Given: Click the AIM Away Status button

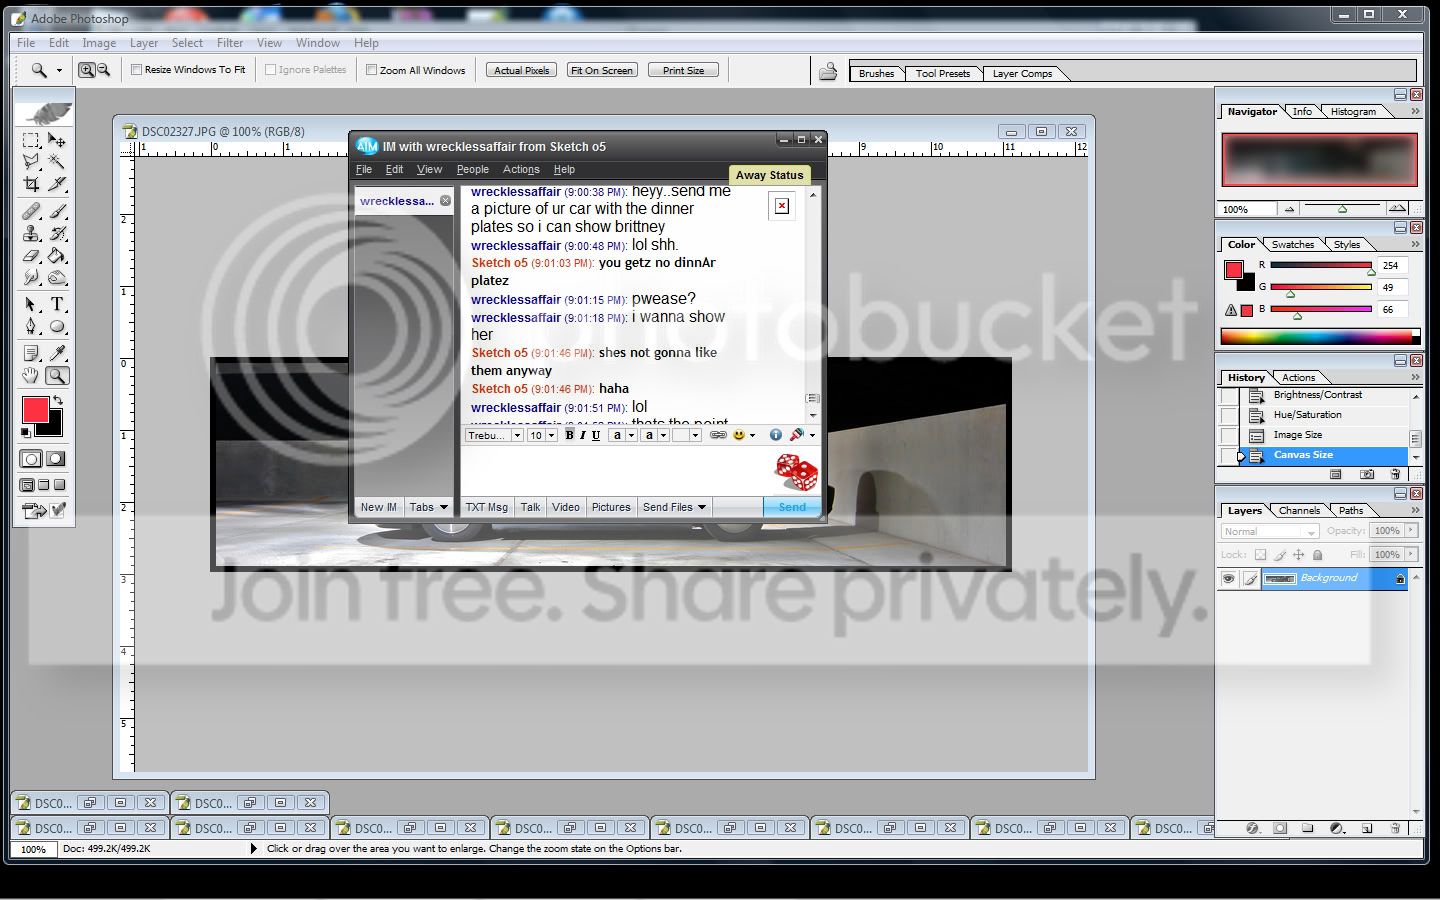Looking at the screenshot, I should [770, 175].
